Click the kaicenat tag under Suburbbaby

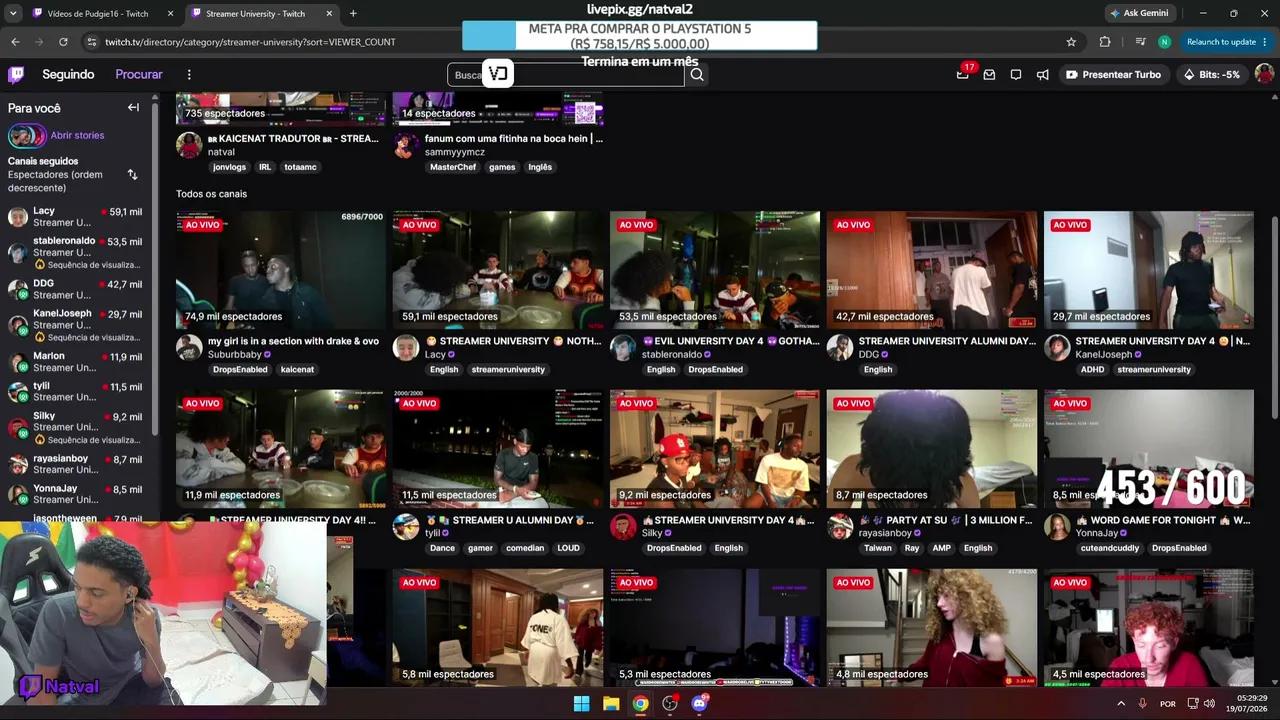tap(297, 369)
